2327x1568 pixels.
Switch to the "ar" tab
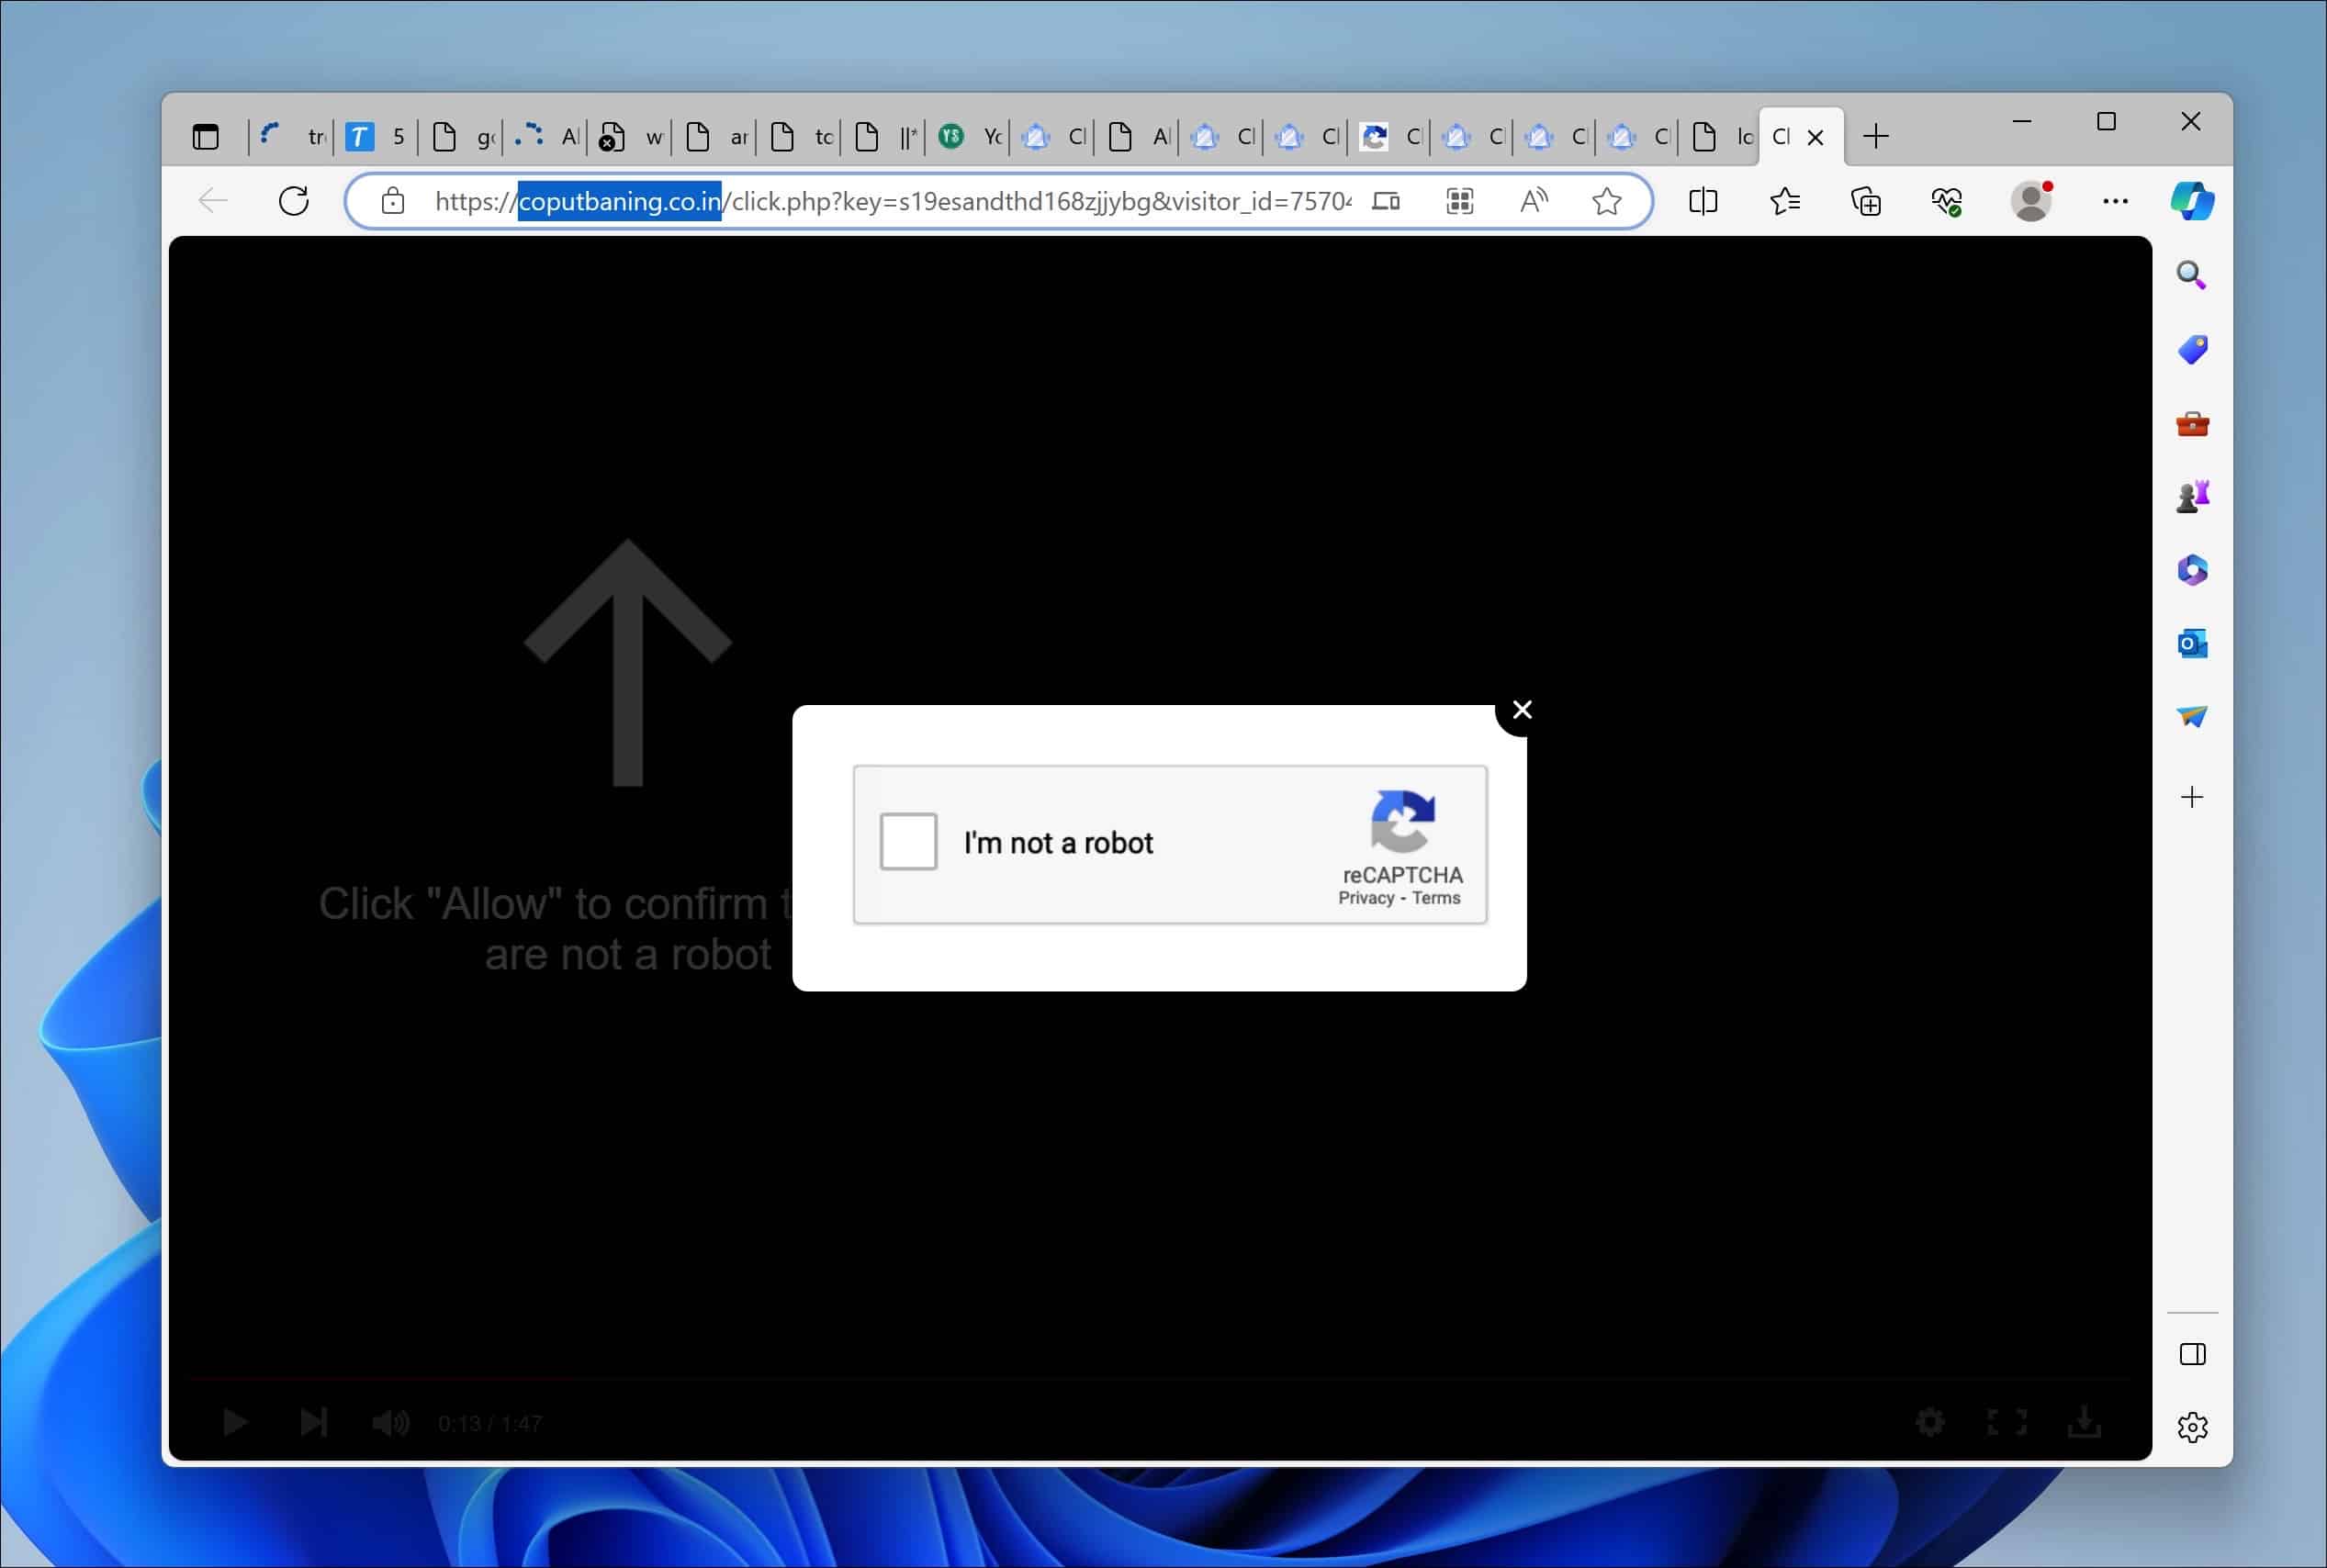click(714, 137)
